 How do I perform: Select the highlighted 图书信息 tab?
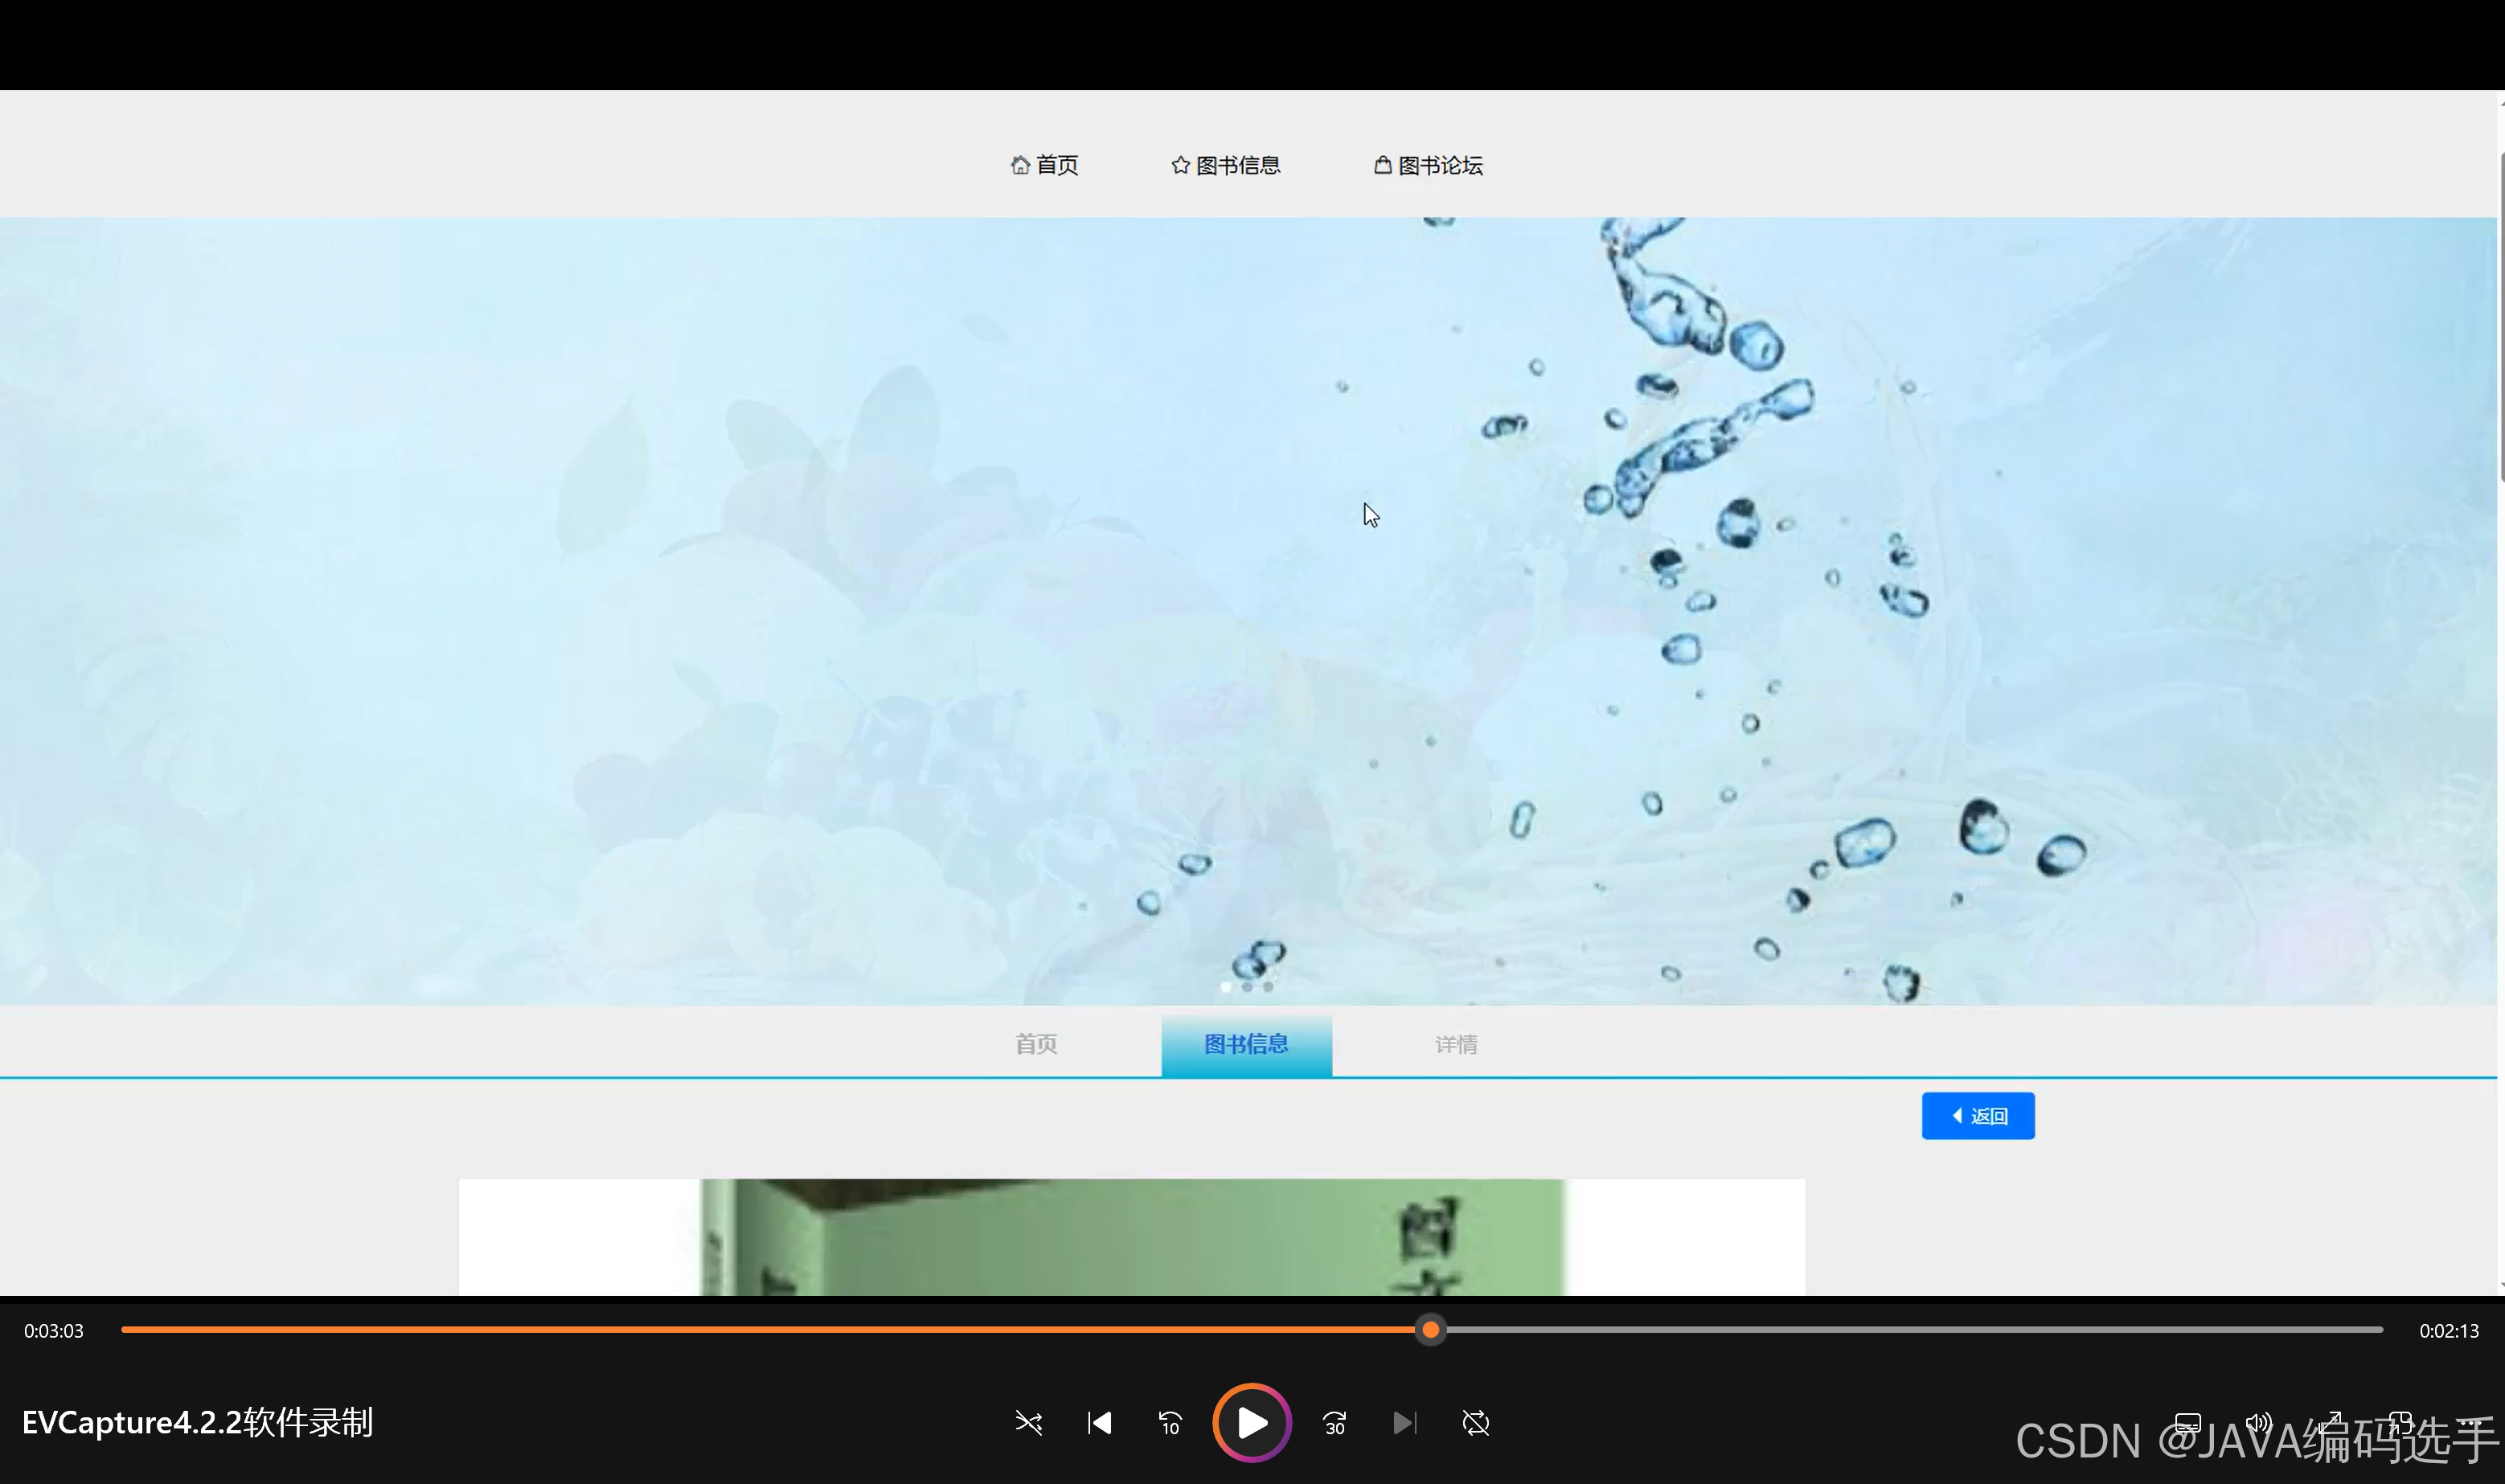pyautogui.click(x=1246, y=1045)
